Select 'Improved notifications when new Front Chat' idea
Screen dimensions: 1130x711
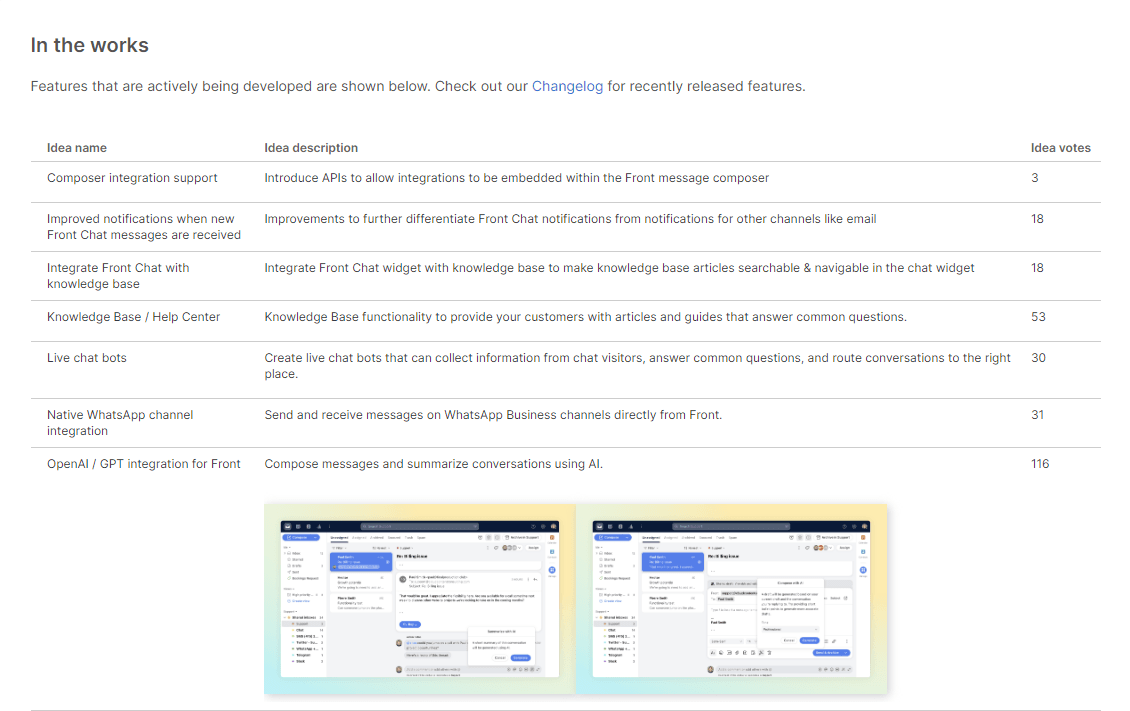(x=144, y=227)
